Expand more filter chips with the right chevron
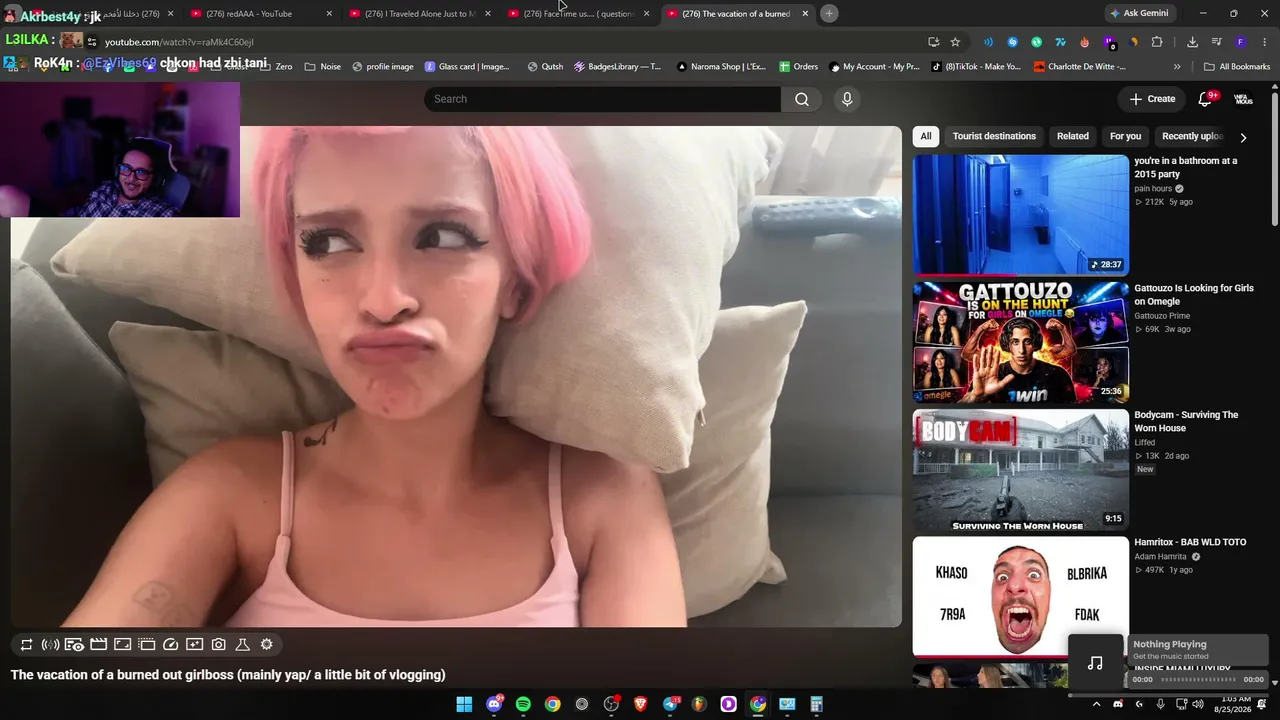Viewport: 1280px width, 720px height. [x=1243, y=137]
